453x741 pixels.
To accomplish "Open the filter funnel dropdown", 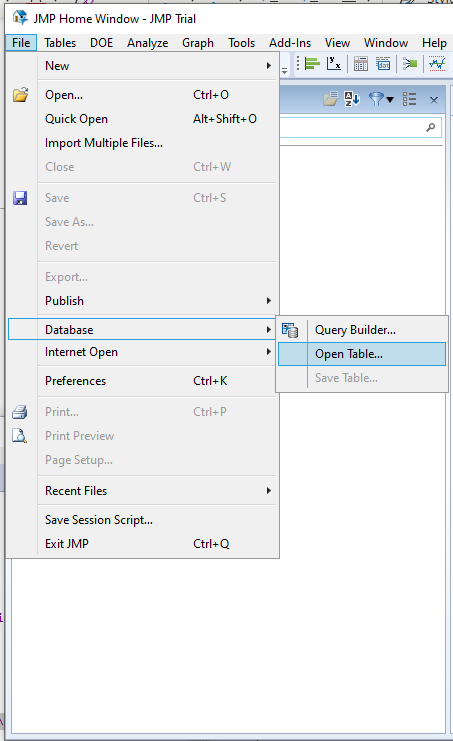I will 381,99.
